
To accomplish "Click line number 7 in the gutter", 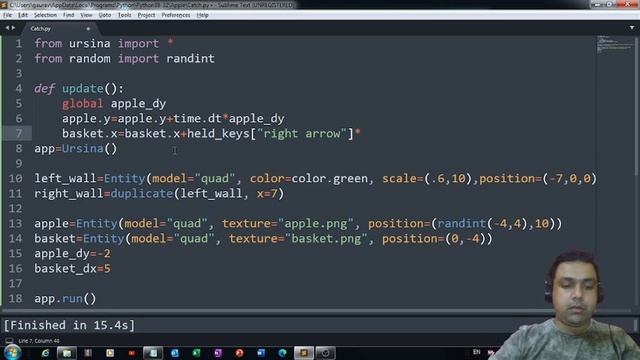I will 19,133.
